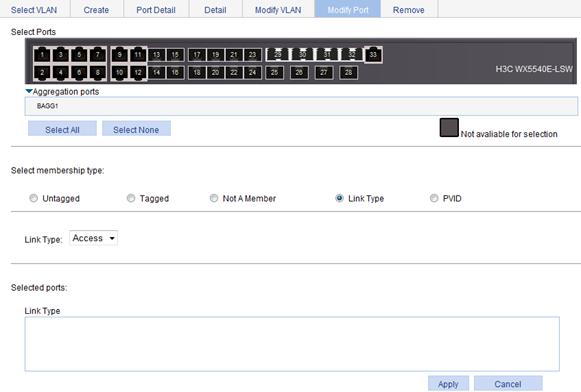Select port 18 on the switch panel
Viewport: 581px width, 392px height.
tap(197, 73)
